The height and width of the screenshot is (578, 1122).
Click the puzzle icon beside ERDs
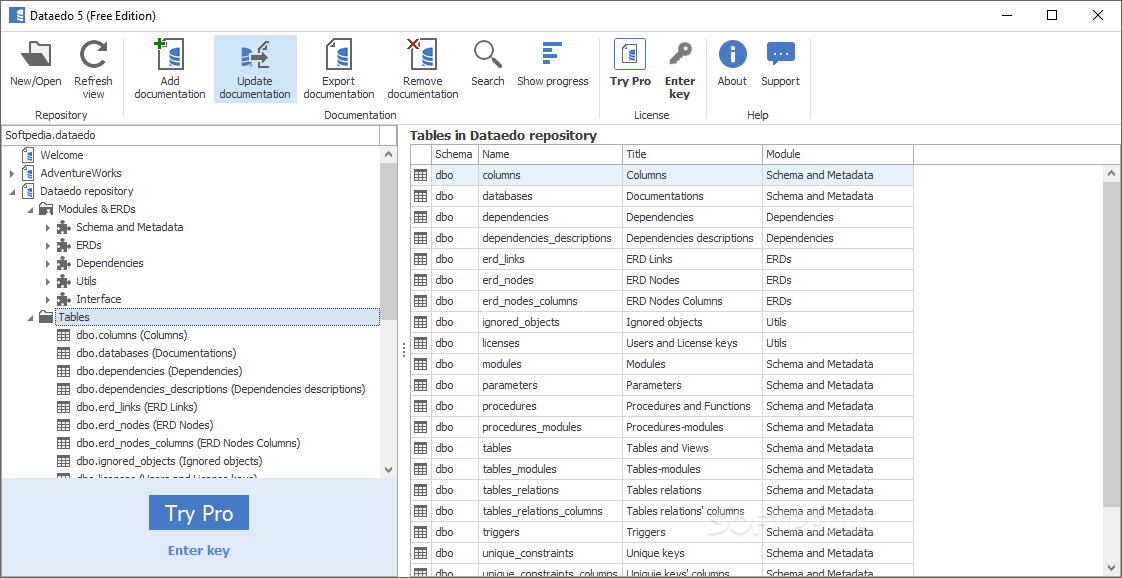tap(64, 245)
